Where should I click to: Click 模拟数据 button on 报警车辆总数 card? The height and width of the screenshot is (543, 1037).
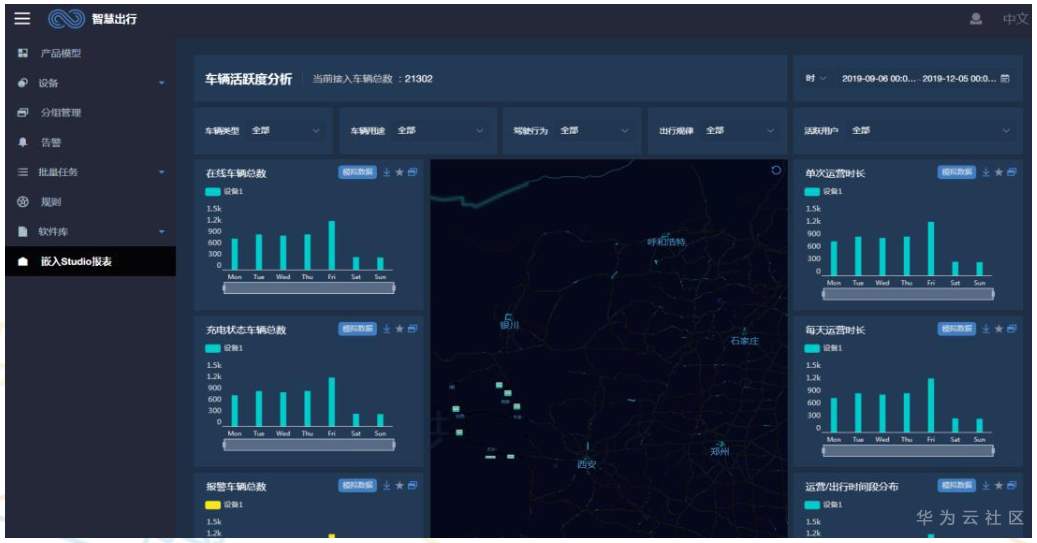pos(358,485)
